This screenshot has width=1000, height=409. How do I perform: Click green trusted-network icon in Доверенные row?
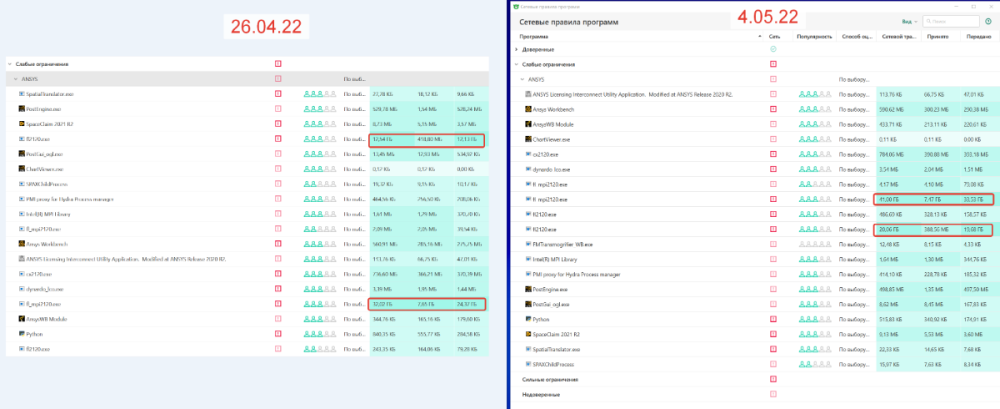pyautogui.click(x=774, y=49)
